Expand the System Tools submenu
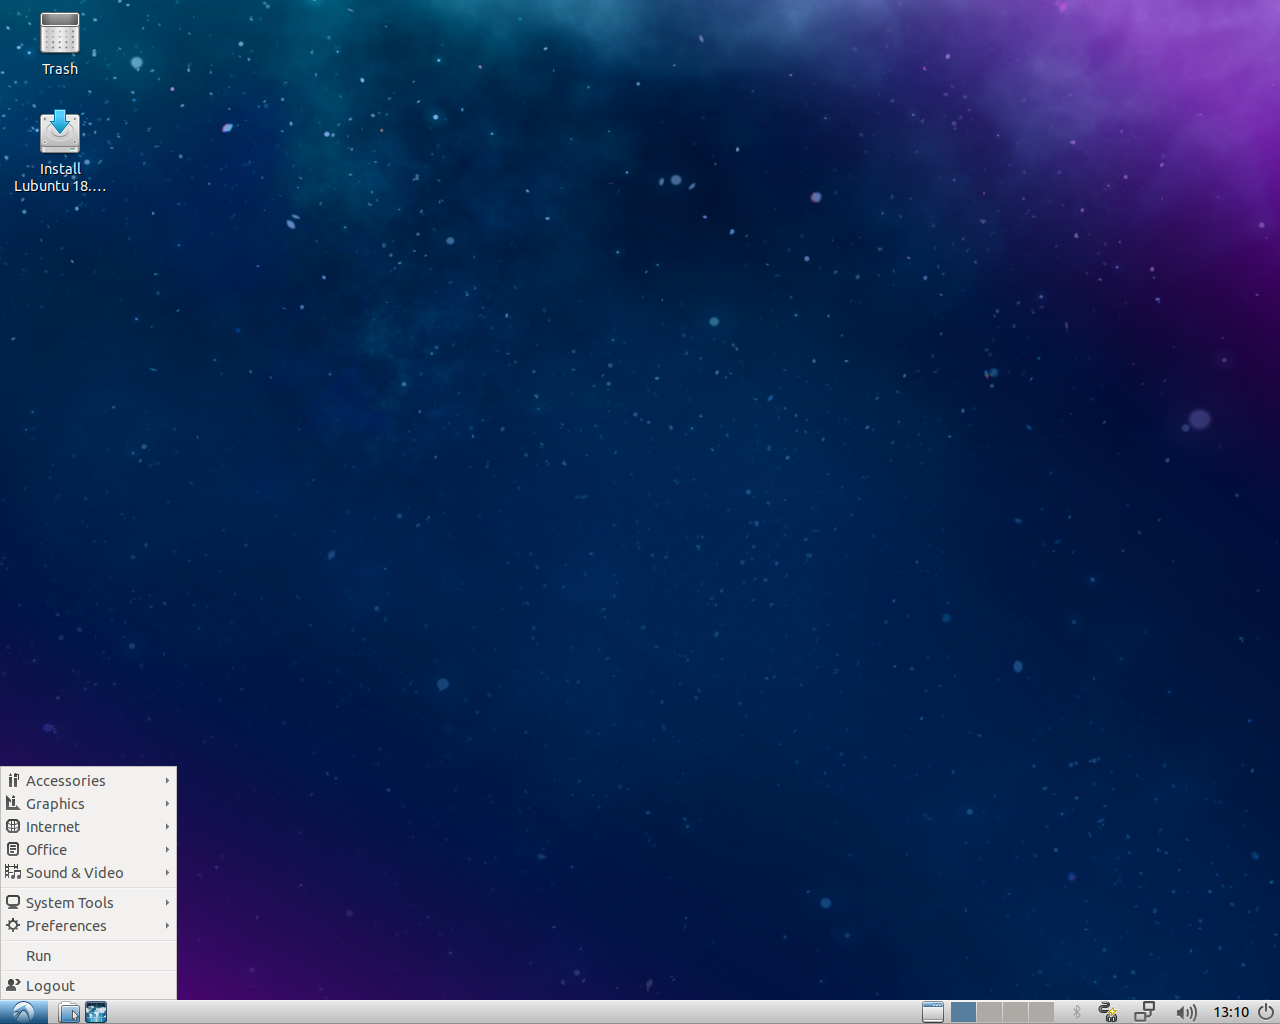Image resolution: width=1280 pixels, height=1024 pixels. [x=89, y=903]
